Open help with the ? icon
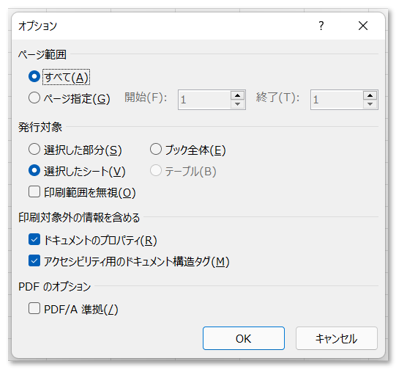This screenshot has width=399, height=370. (x=321, y=26)
